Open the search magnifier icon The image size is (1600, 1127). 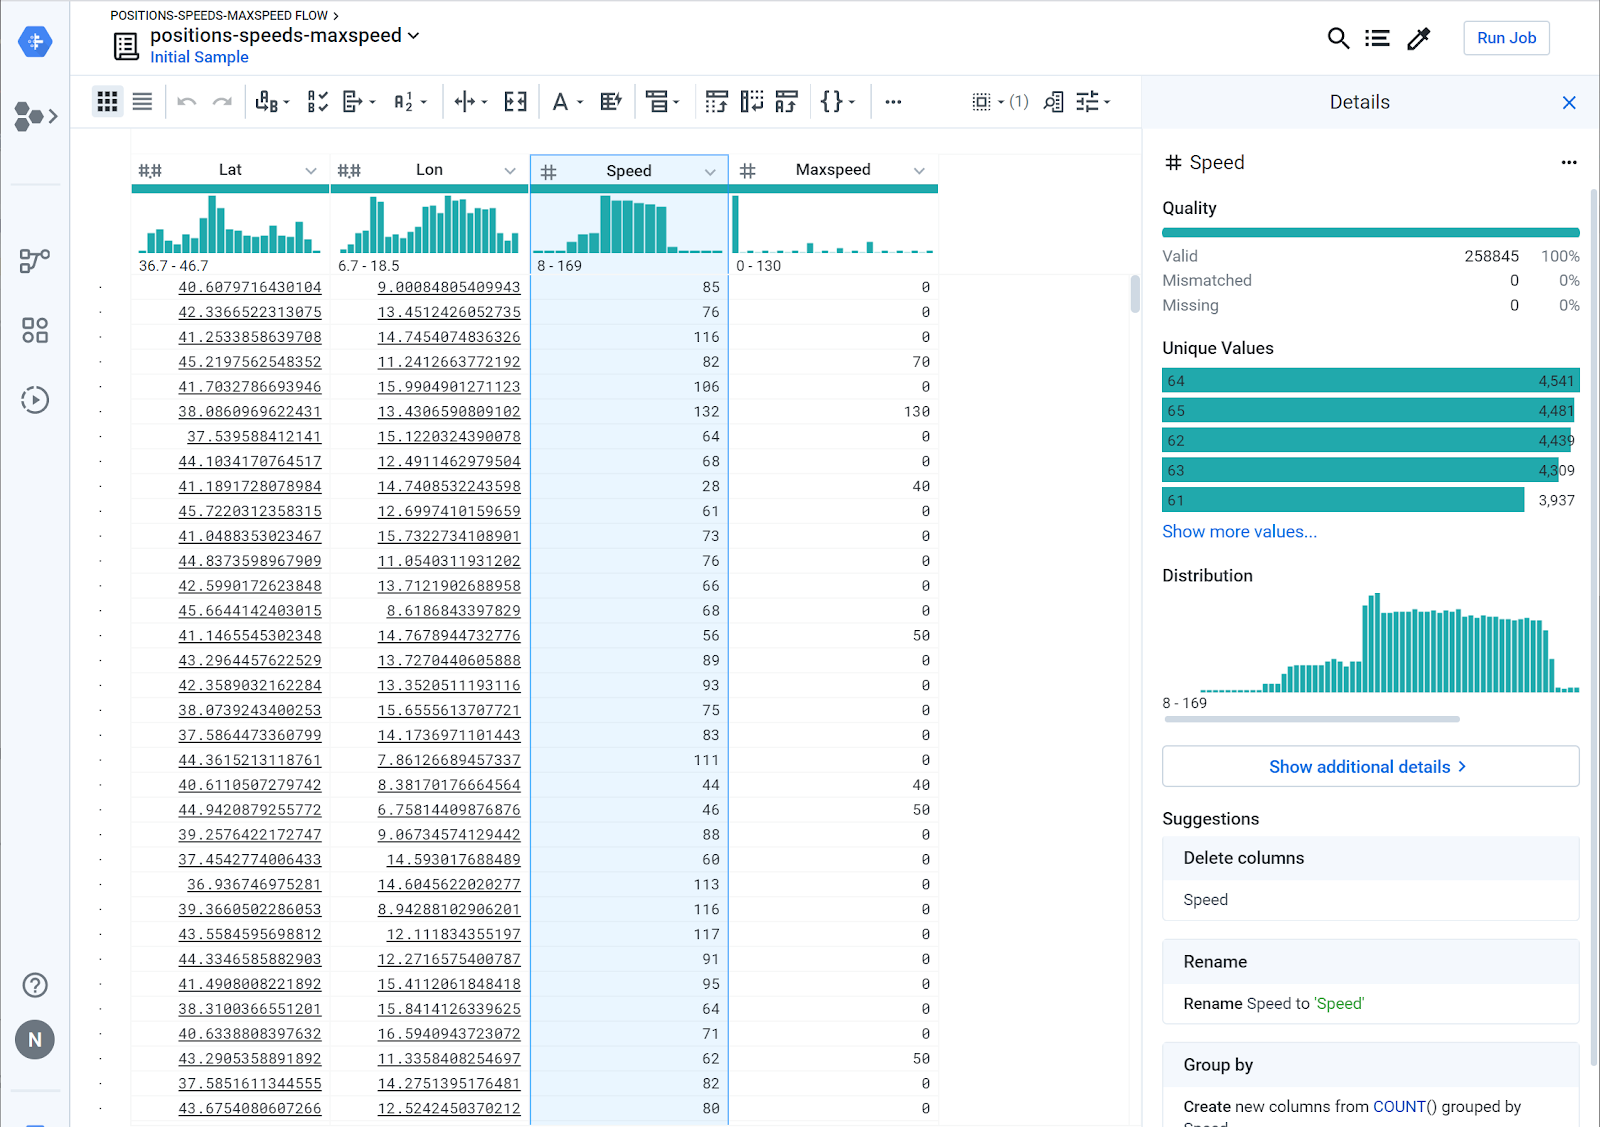pos(1338,38)
